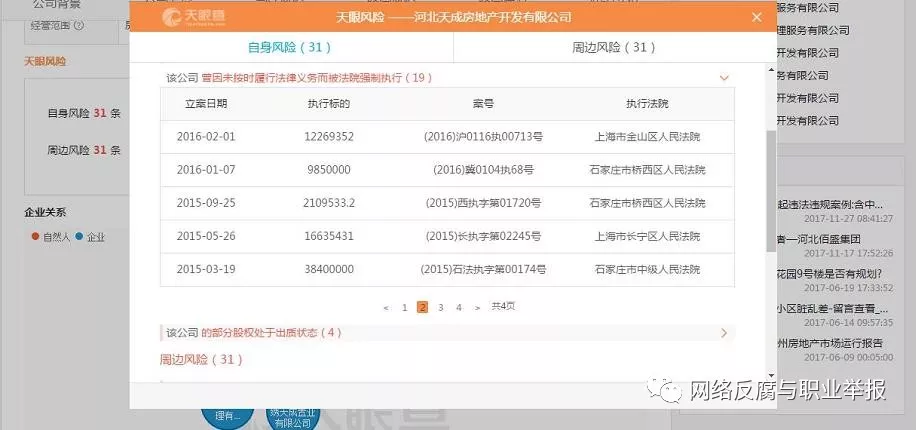Viewport: 916px width, 430px height.
Task: Open news item ending 河北佰盛集团
Action: [818, 240]
